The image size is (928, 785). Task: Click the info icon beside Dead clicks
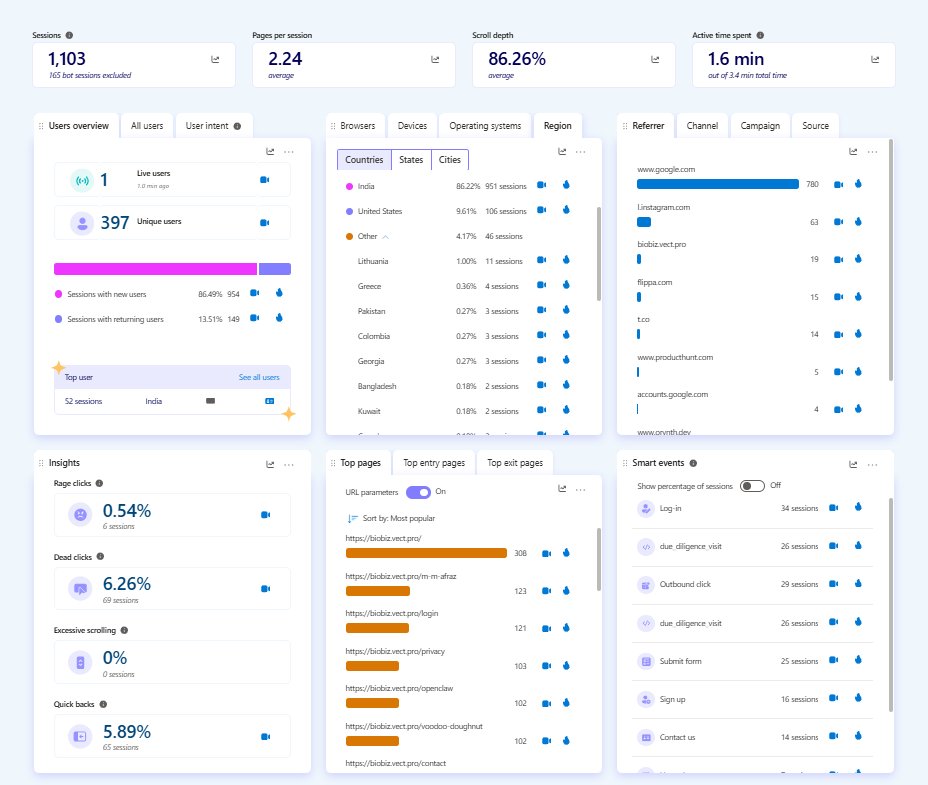(100, 556)
